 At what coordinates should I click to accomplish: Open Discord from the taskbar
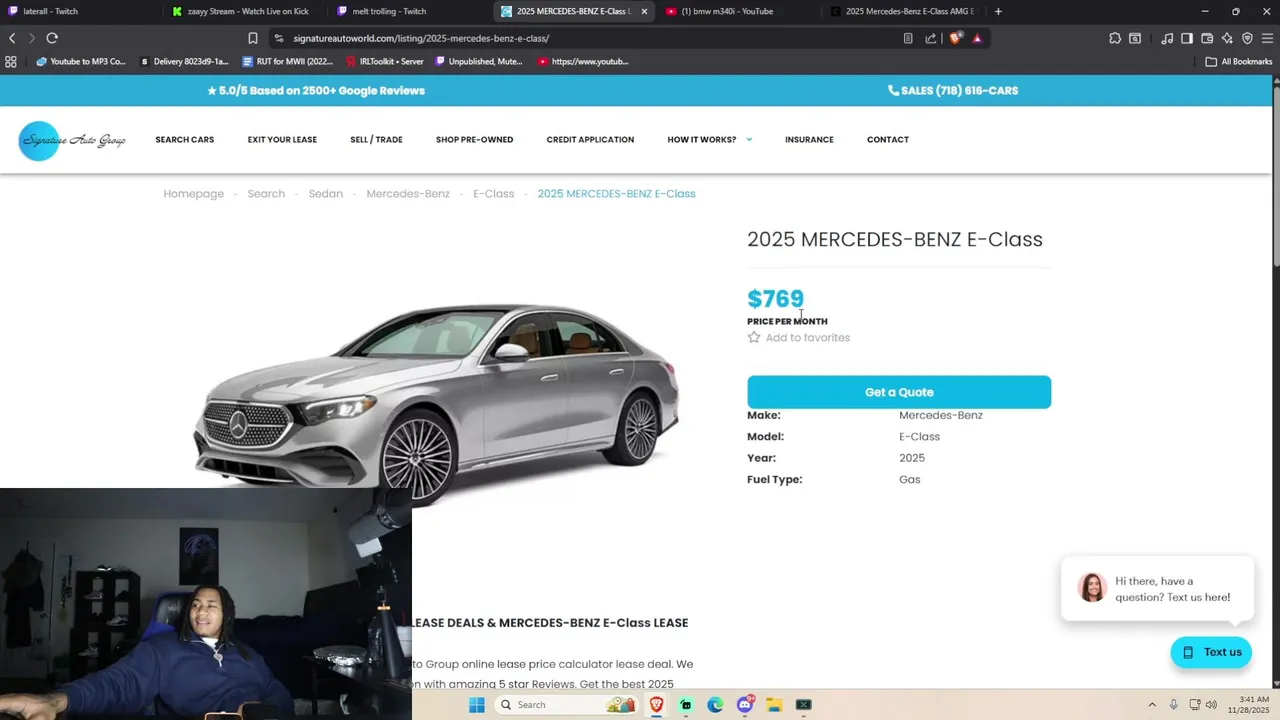click(745, 705)
